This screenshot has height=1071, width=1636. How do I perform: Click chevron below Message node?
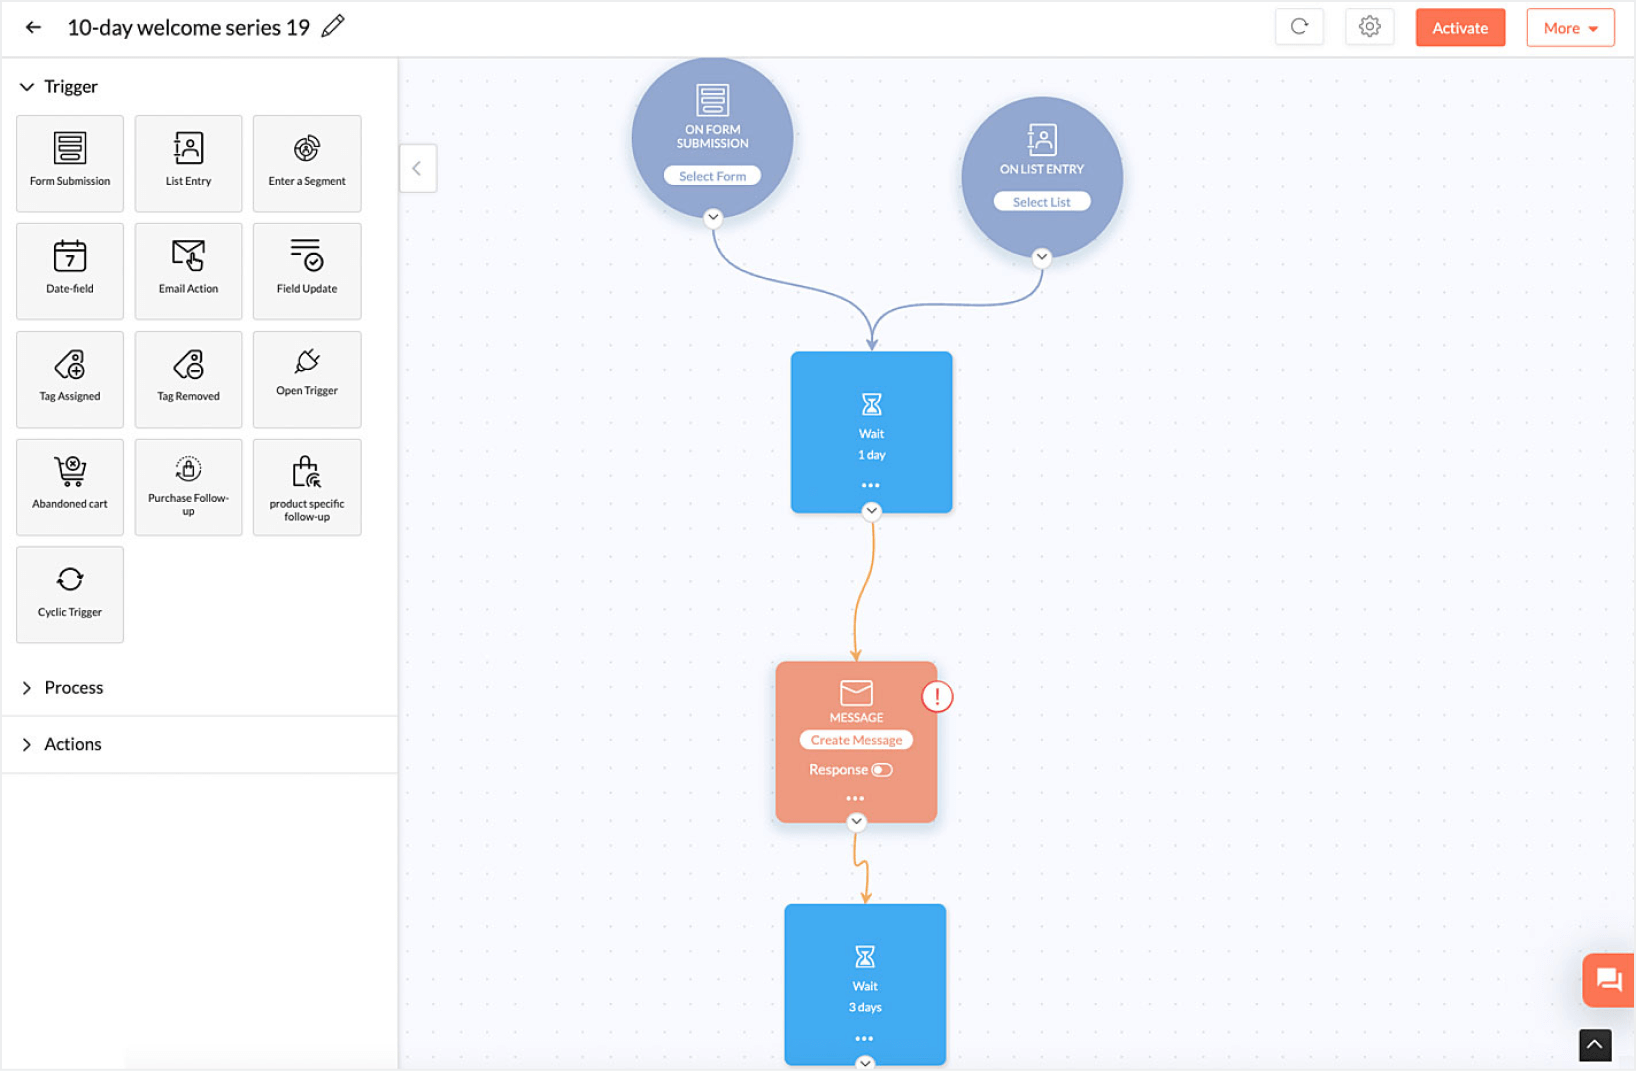point(856,822)
